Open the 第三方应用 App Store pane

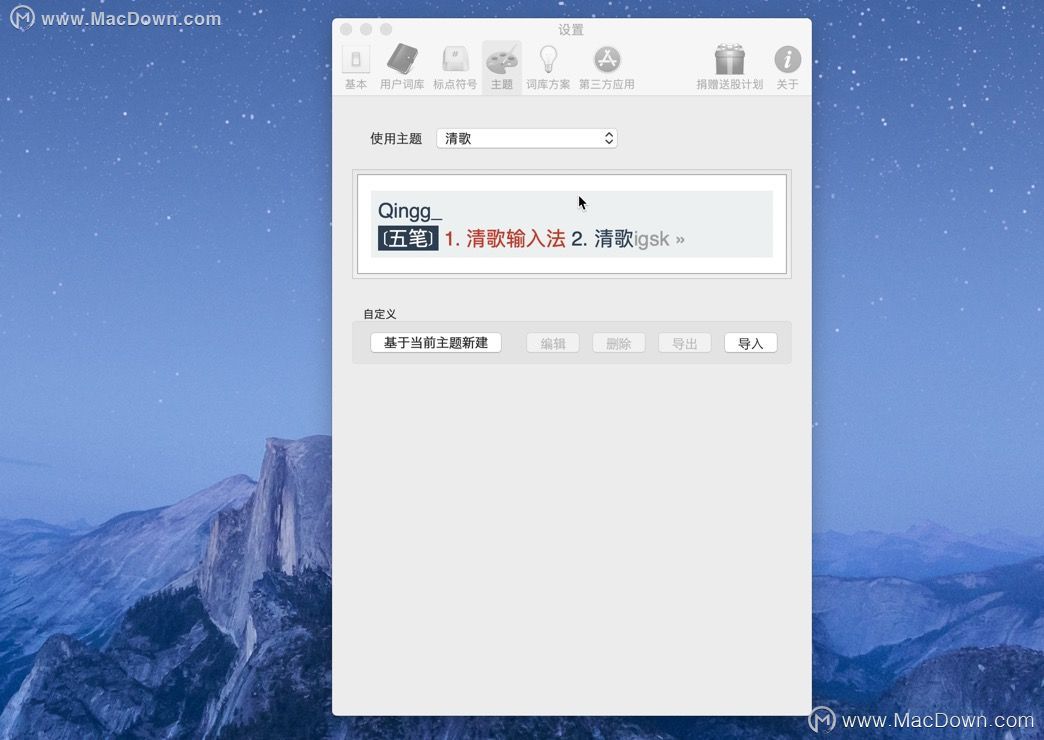607,67
